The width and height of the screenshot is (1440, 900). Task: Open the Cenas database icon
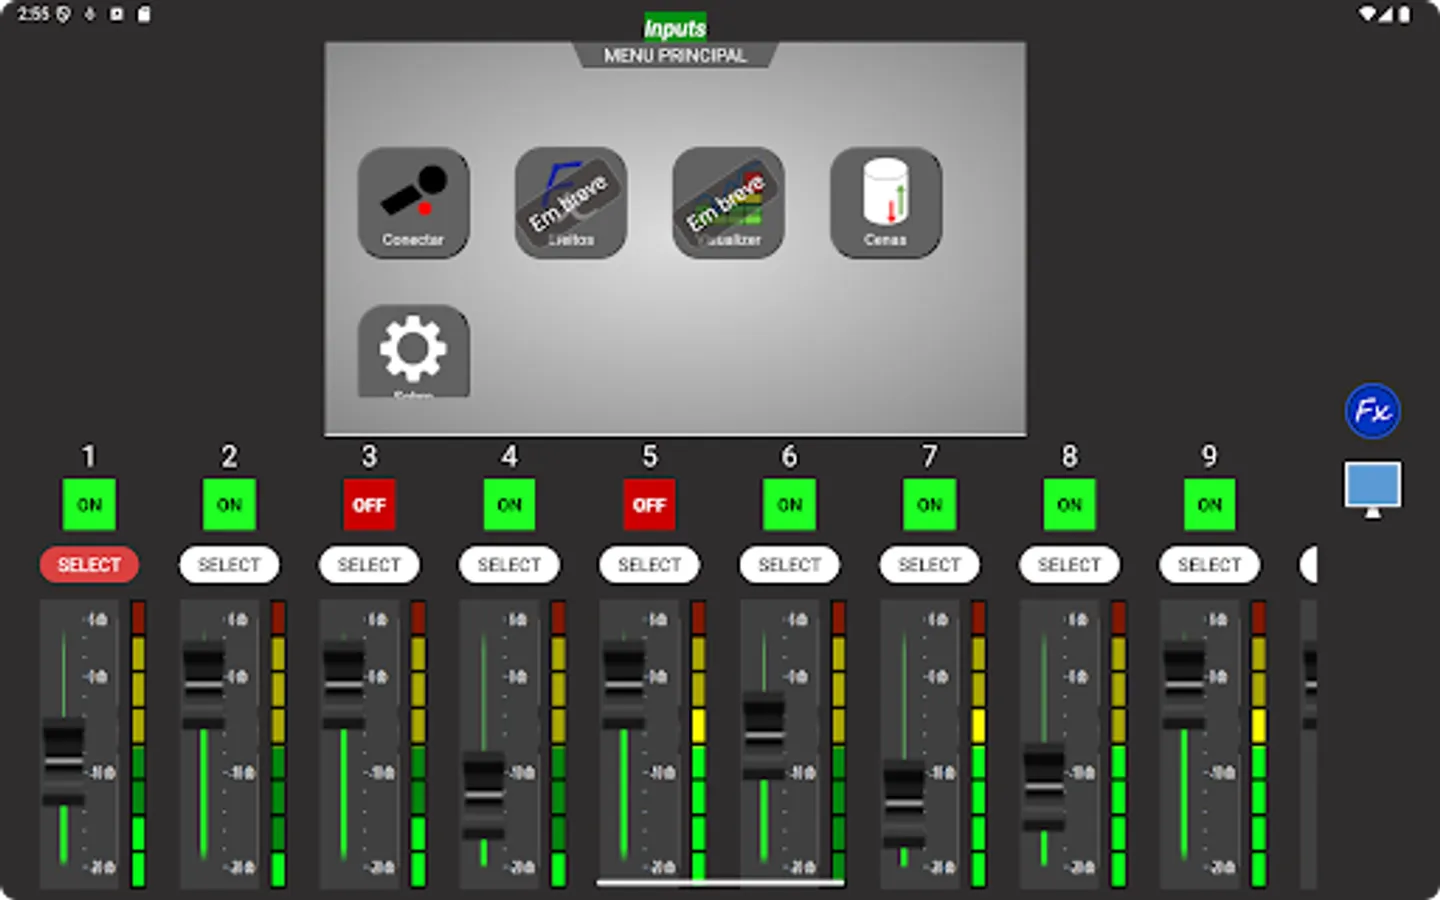(885, 203)
